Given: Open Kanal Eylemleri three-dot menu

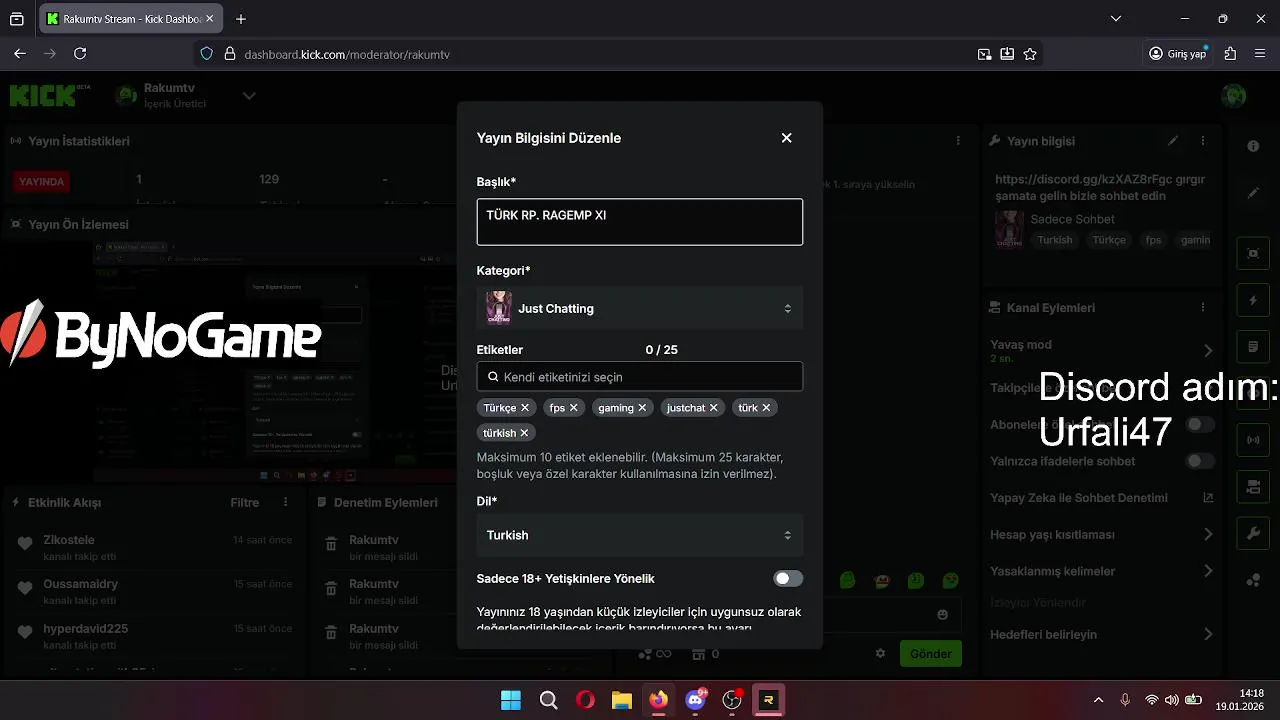Looking at the screenshot, I should 1203,308.
